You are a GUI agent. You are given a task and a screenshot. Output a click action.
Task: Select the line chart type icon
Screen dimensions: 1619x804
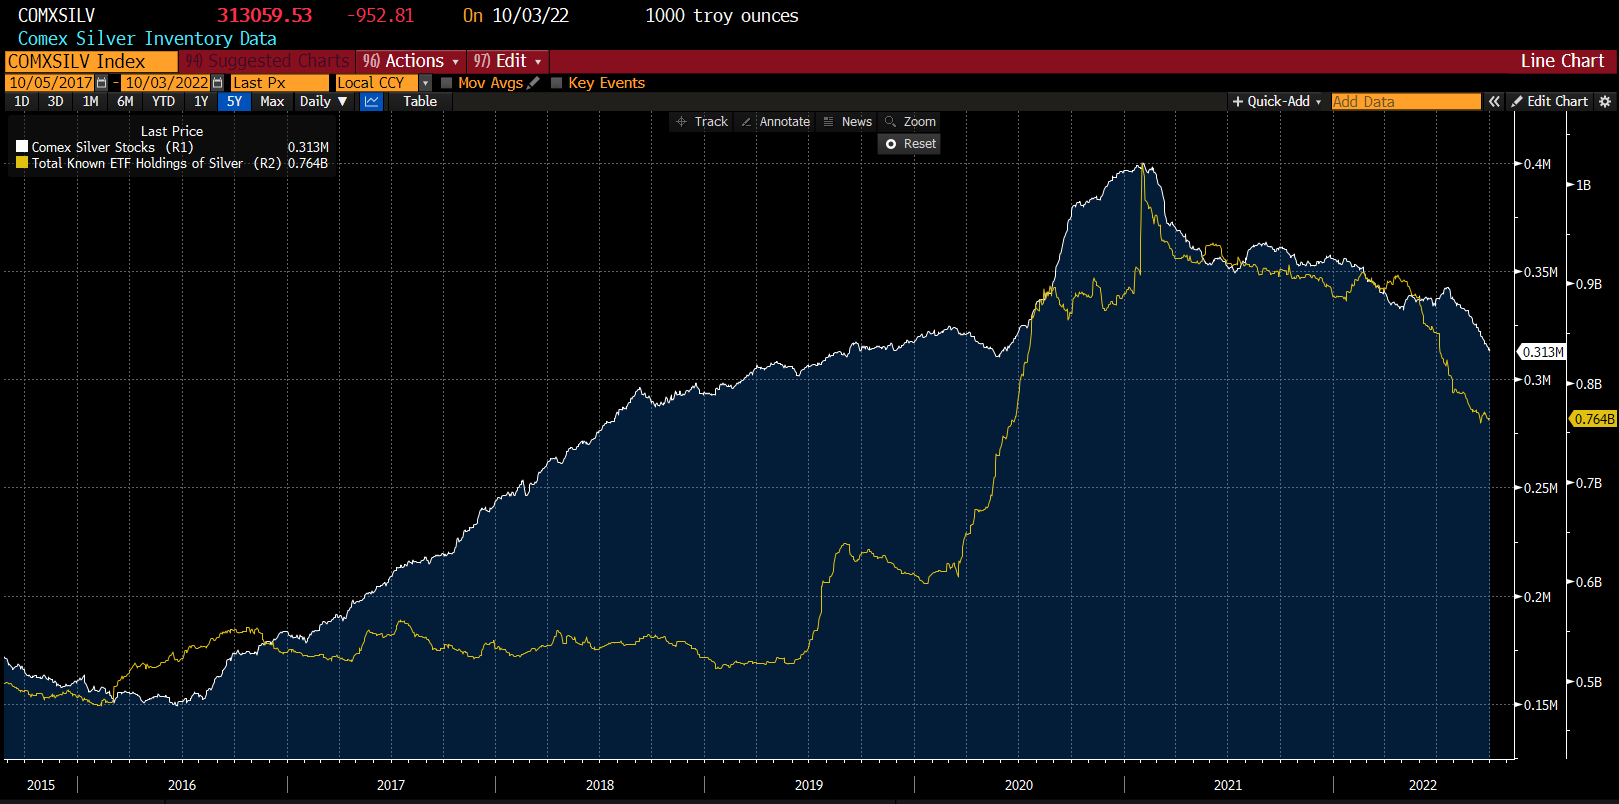point(372,101)
